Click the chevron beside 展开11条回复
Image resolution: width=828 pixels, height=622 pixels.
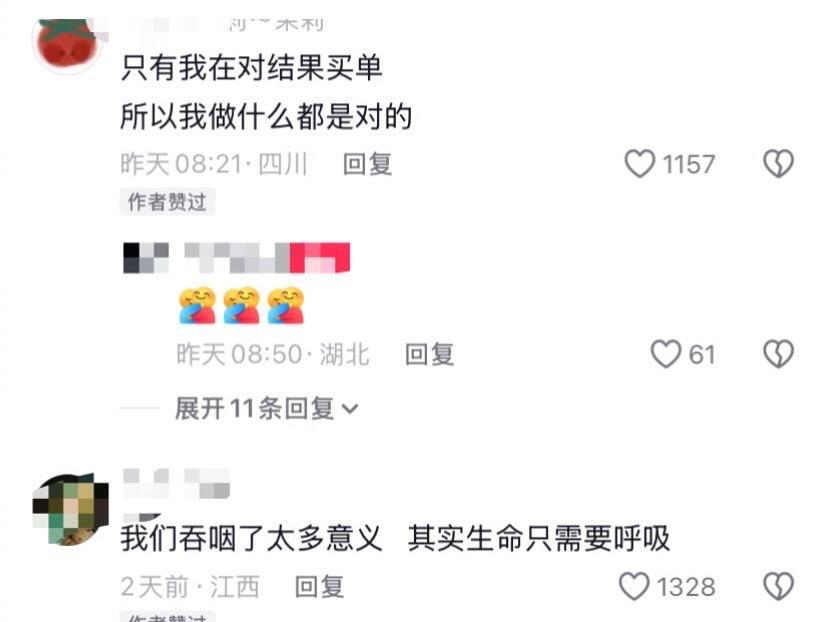click(x=350, y=409)
